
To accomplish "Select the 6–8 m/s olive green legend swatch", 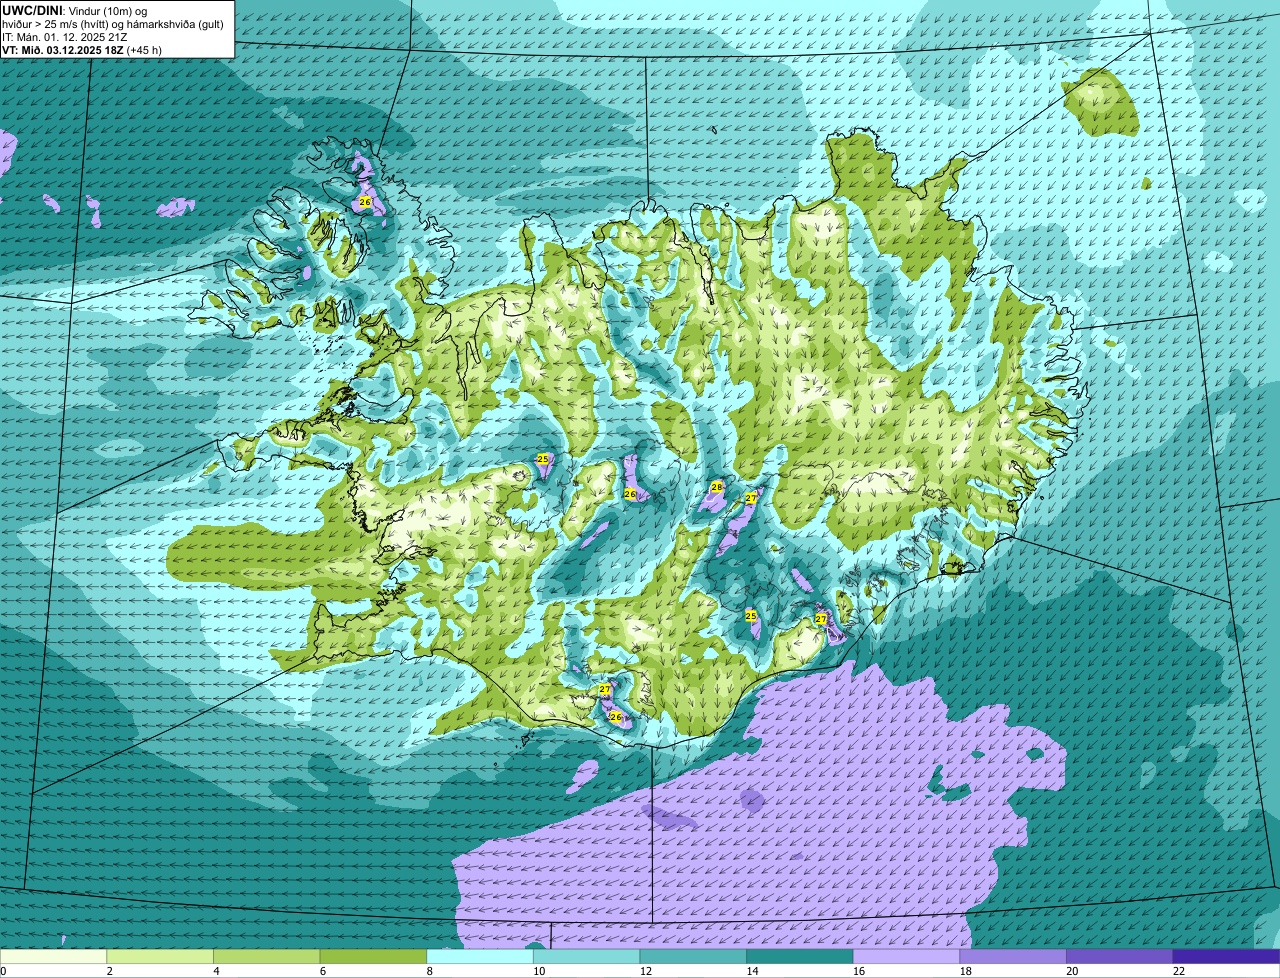I will (x=373, y=956).
